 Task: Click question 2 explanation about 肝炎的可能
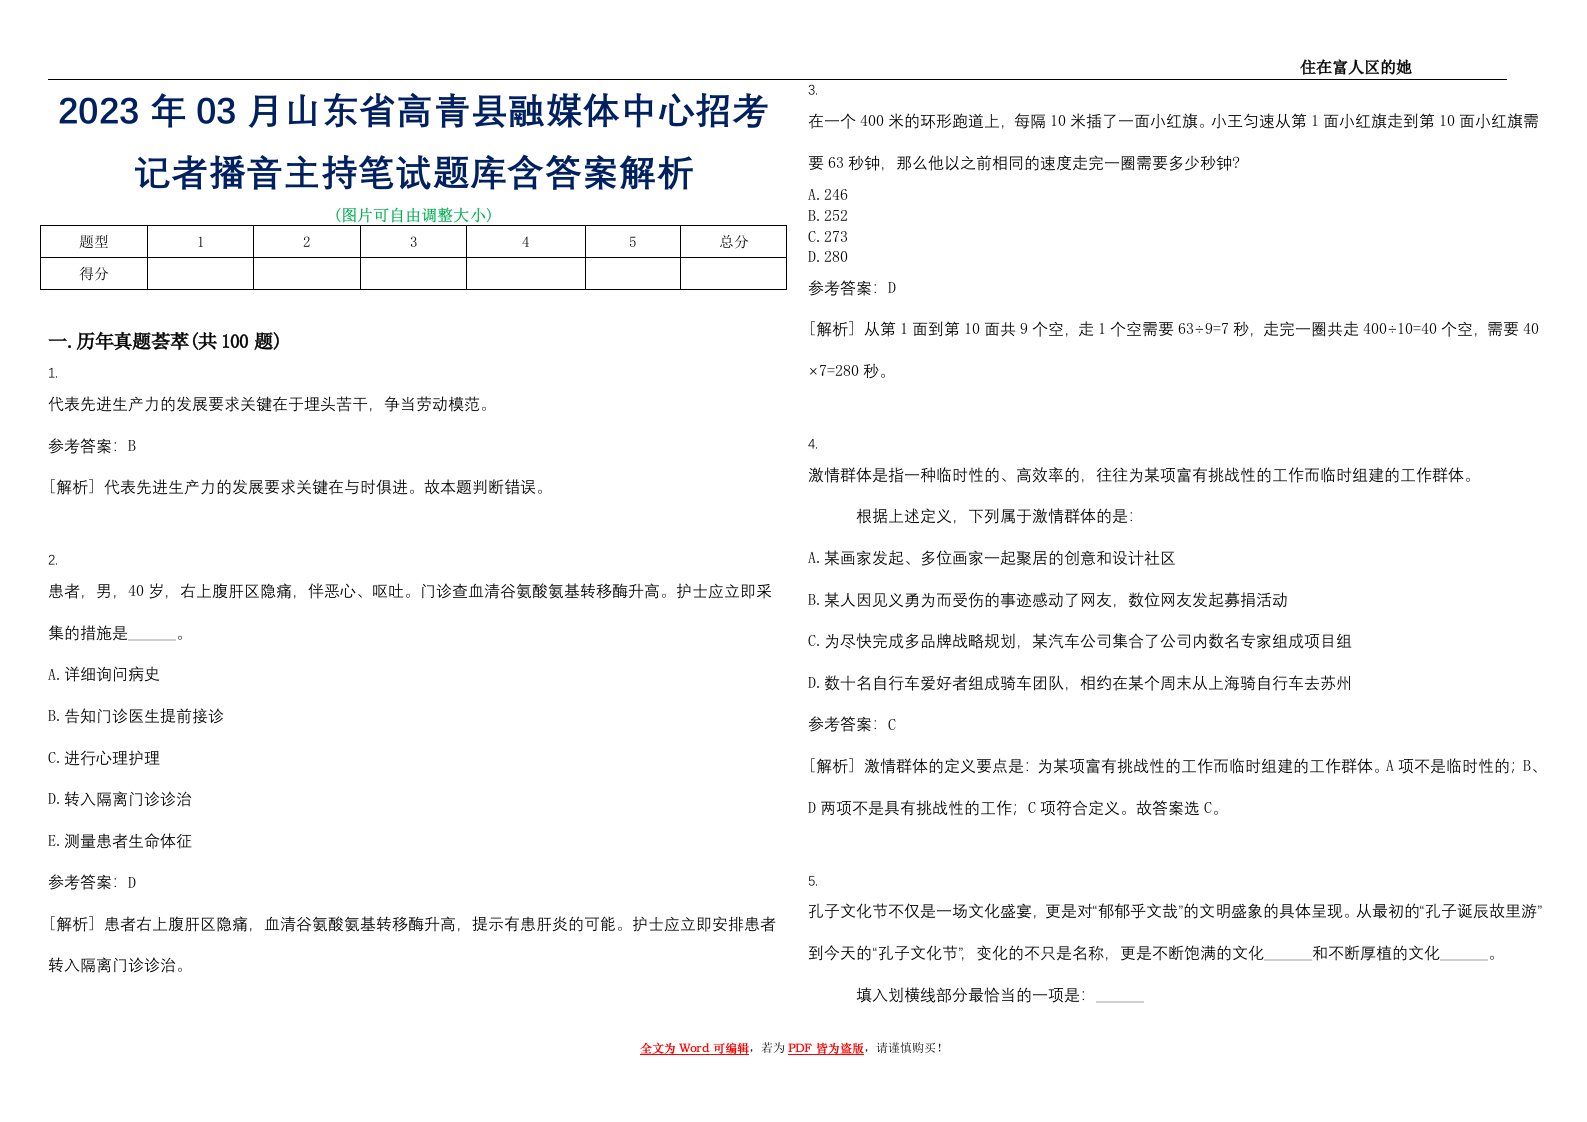click(x=412, y=945)
